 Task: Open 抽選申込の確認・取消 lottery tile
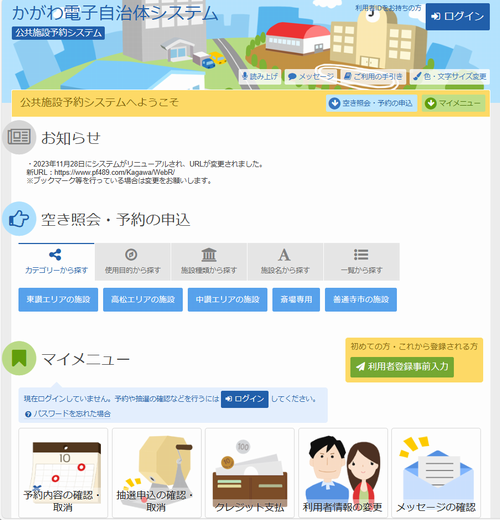point(157,473)
